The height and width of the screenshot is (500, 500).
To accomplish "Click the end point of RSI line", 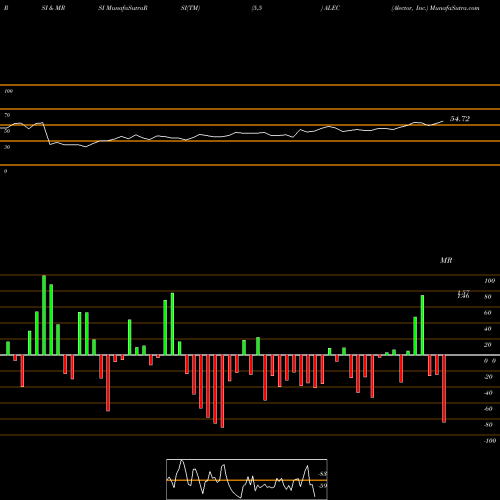I will pyautogui.click(x=443, y=121).
